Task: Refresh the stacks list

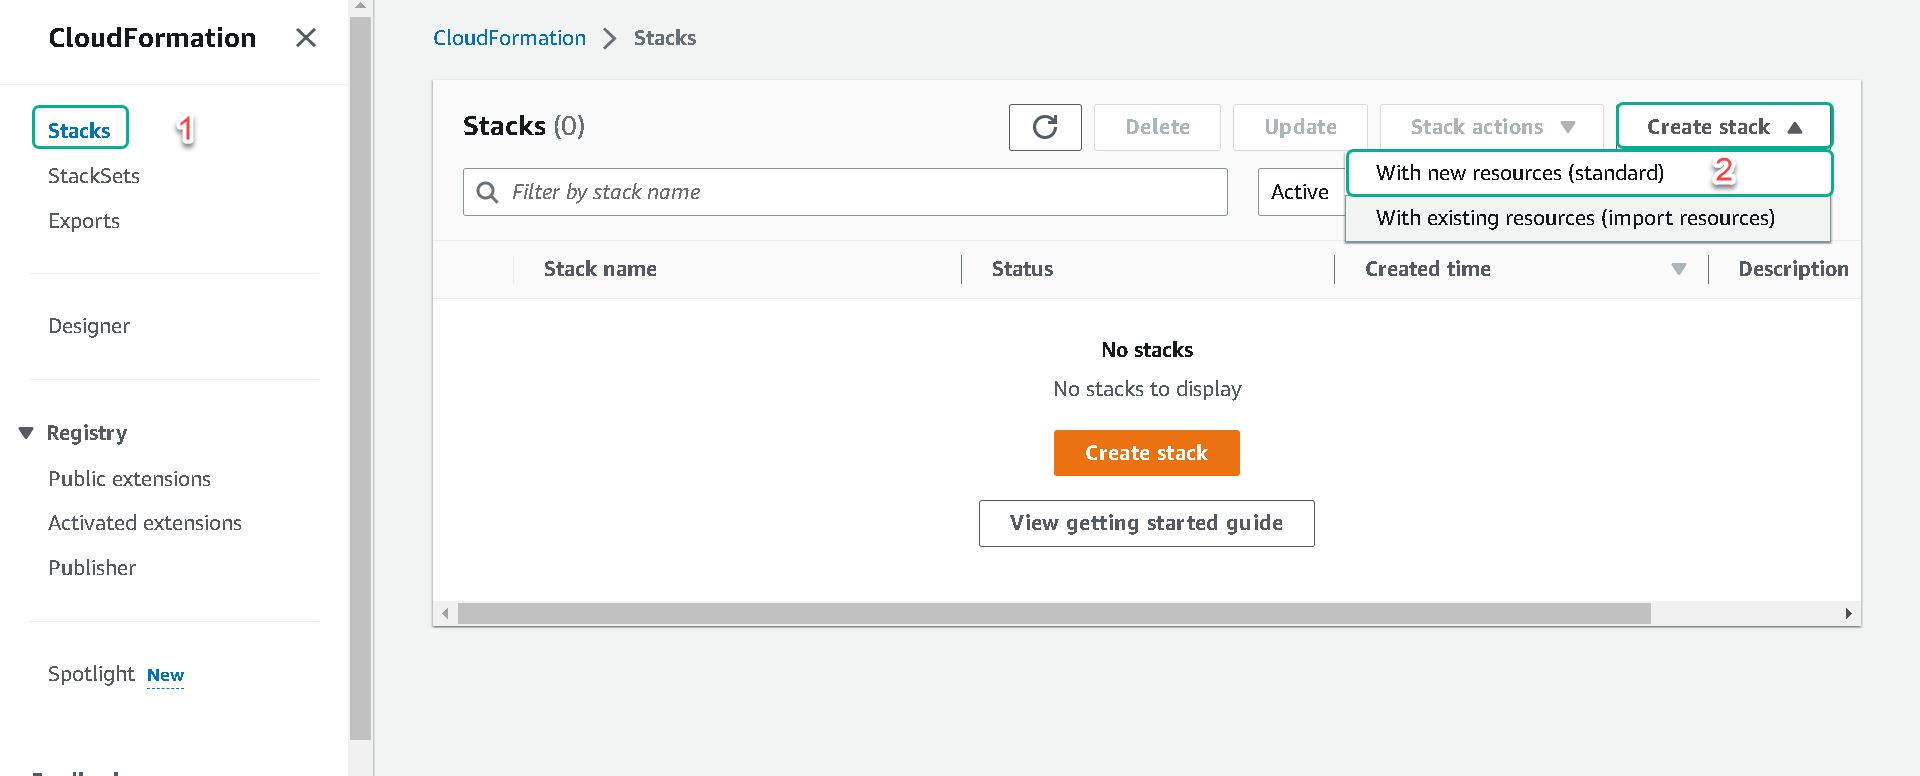Action: (x=1045, y=127)
